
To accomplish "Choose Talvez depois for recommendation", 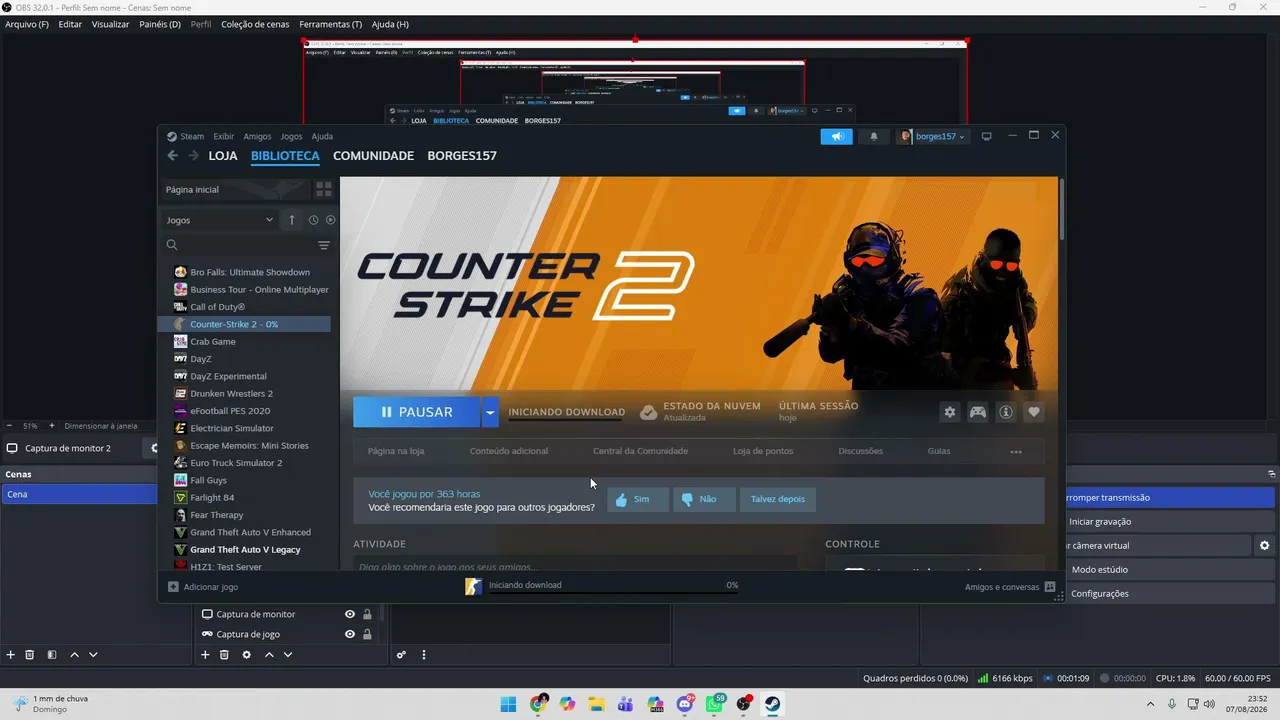I will click(x=777, y=499).
